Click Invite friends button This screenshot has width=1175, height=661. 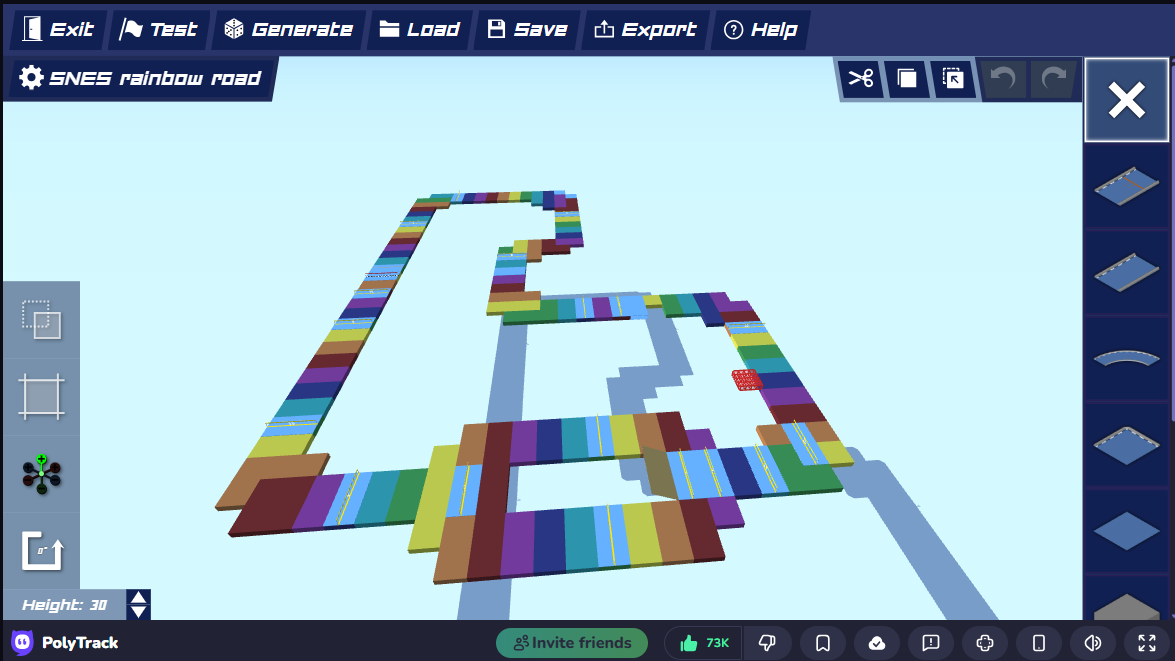[x=572, y=643]
